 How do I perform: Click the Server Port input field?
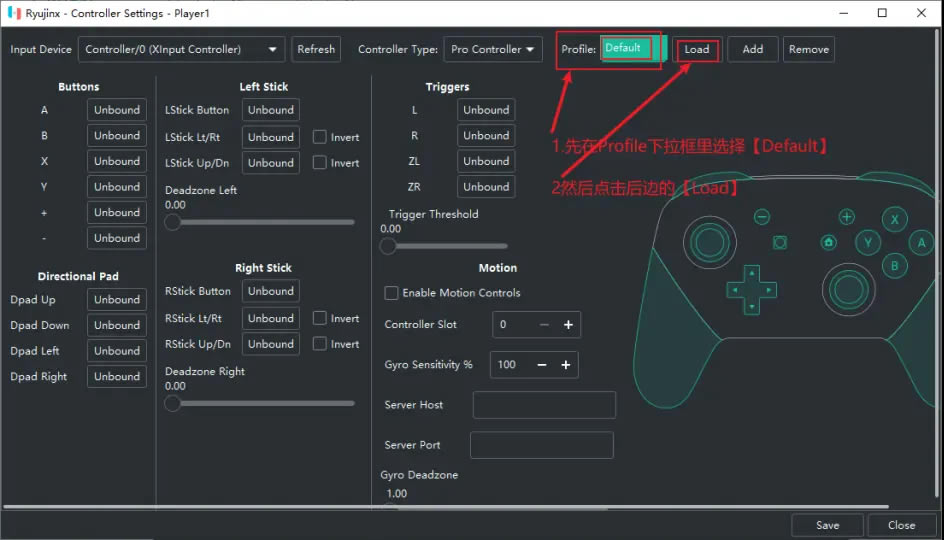[x=542, y=445]
